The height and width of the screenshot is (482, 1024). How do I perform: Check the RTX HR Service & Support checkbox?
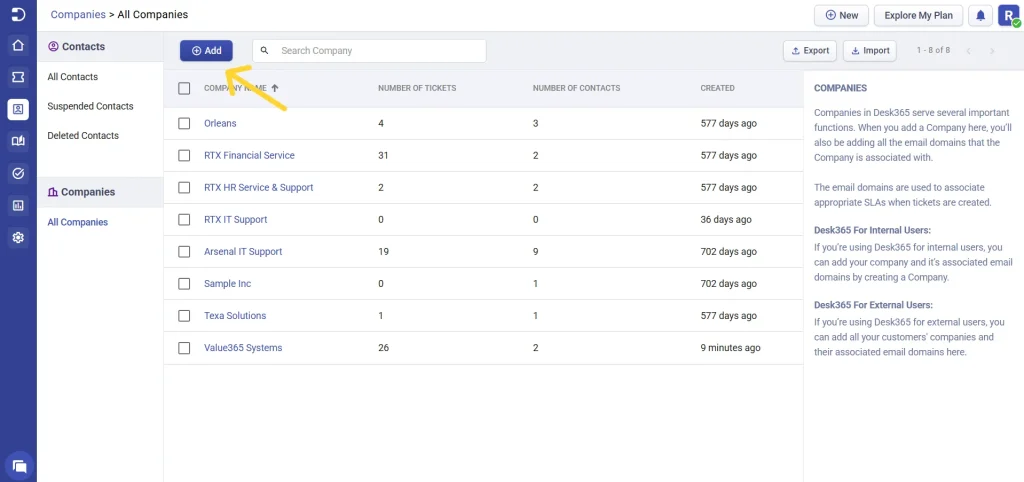point(184,187)
